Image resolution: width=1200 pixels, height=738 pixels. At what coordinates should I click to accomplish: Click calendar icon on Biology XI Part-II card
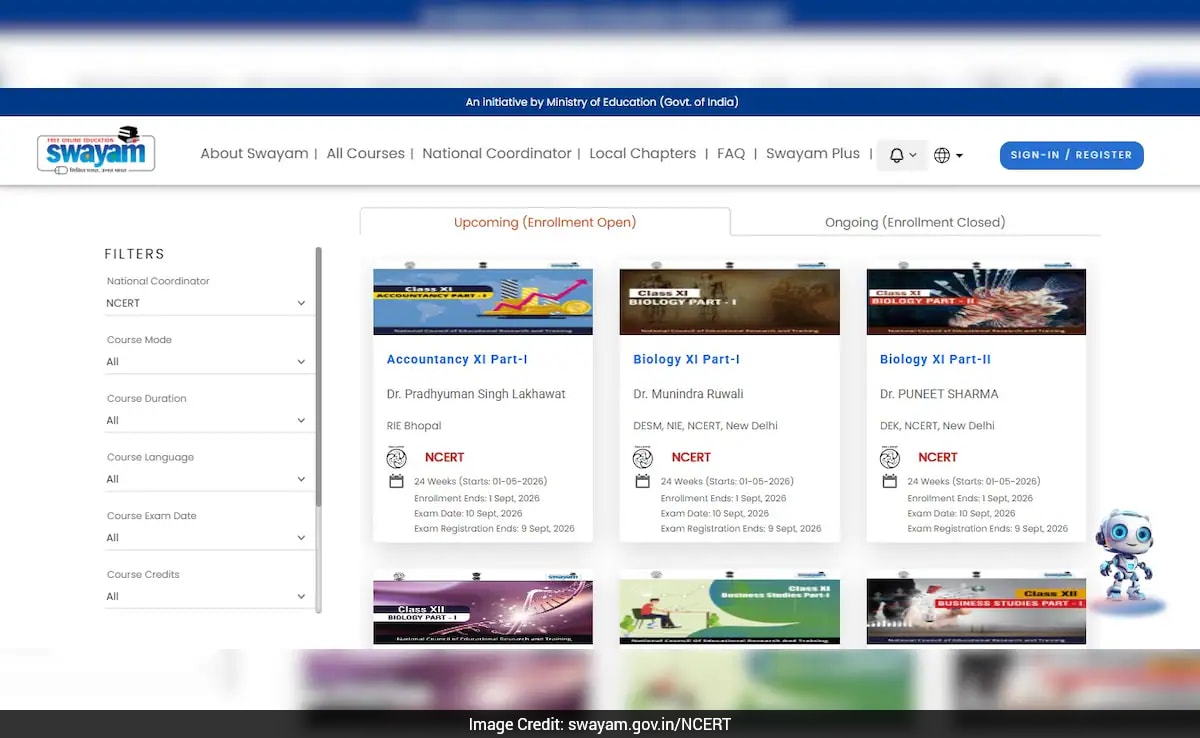(890, 482)
